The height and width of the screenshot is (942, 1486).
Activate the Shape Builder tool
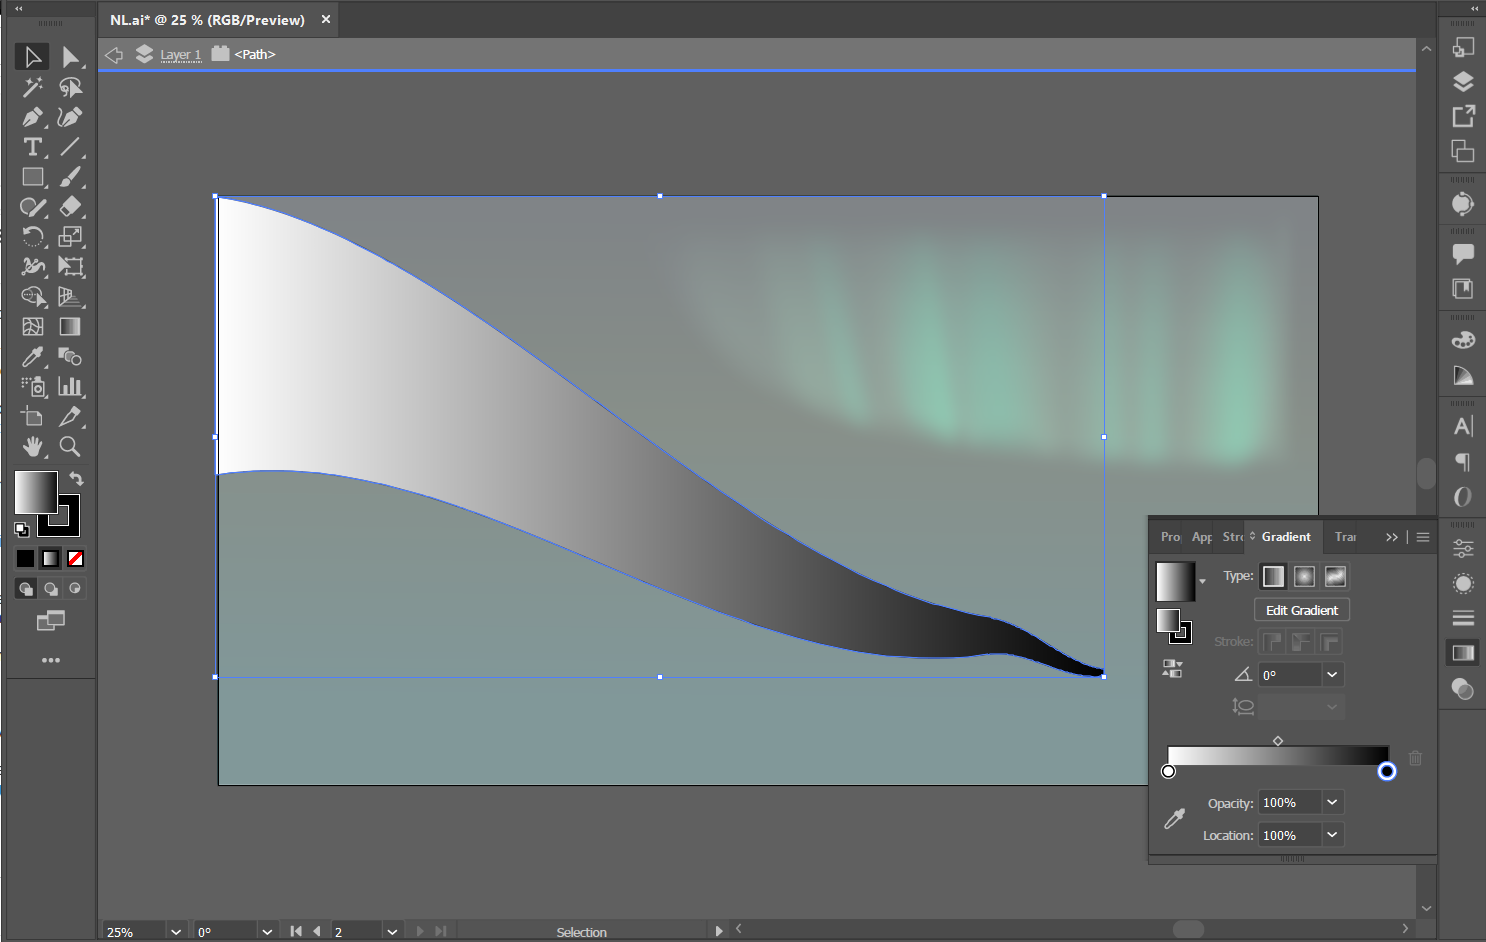click(33, 297)
